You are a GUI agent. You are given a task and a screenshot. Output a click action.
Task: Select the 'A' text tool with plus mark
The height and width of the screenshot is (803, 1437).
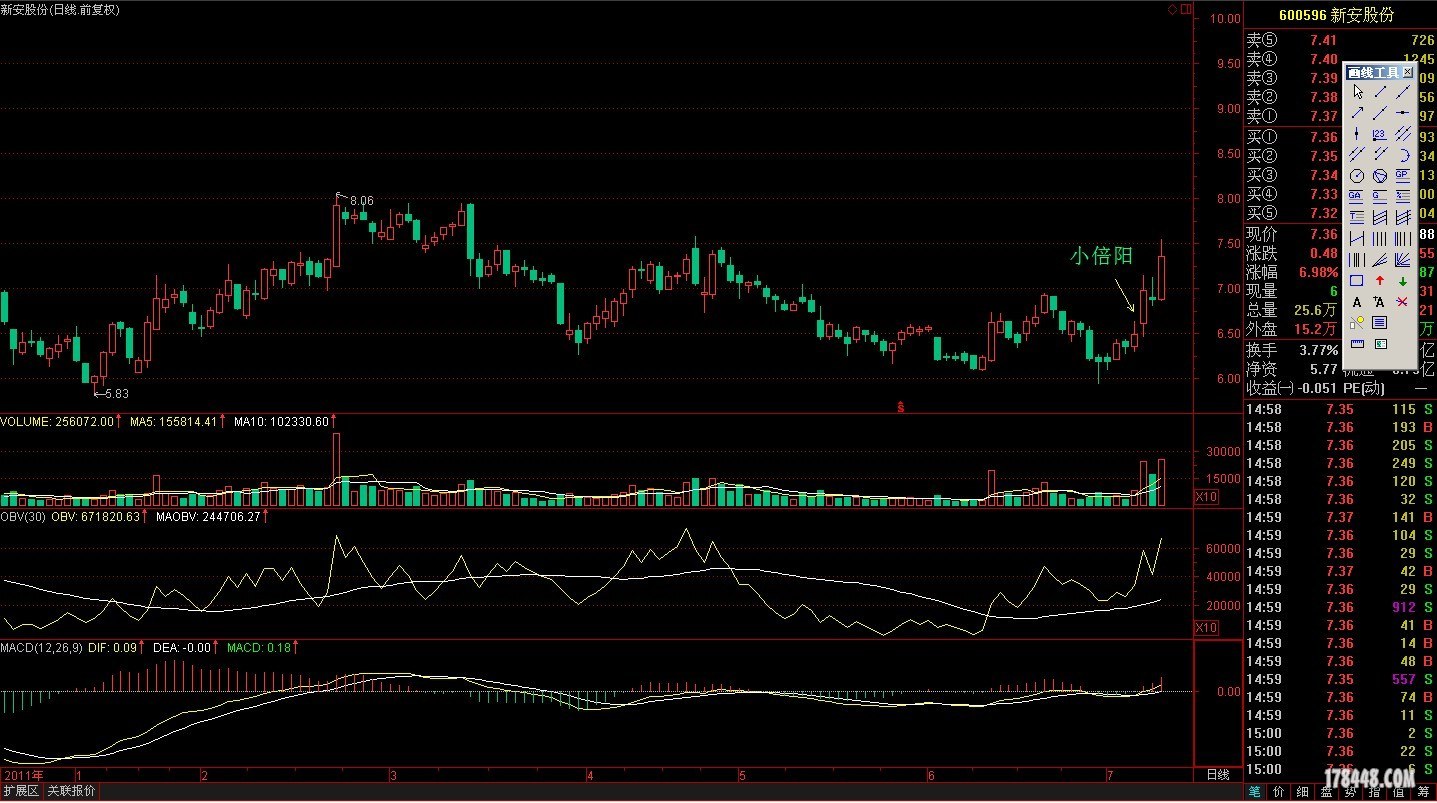pyautogui.click(x=1380, y=302)
